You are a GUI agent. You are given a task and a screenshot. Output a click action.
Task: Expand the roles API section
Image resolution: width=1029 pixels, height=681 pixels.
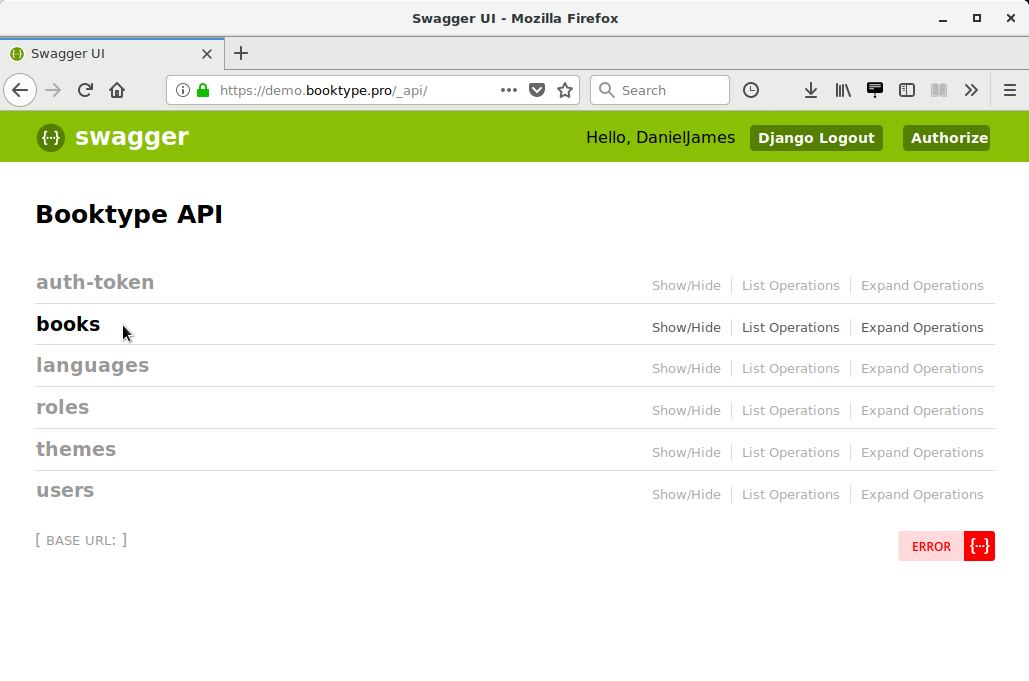62,407
